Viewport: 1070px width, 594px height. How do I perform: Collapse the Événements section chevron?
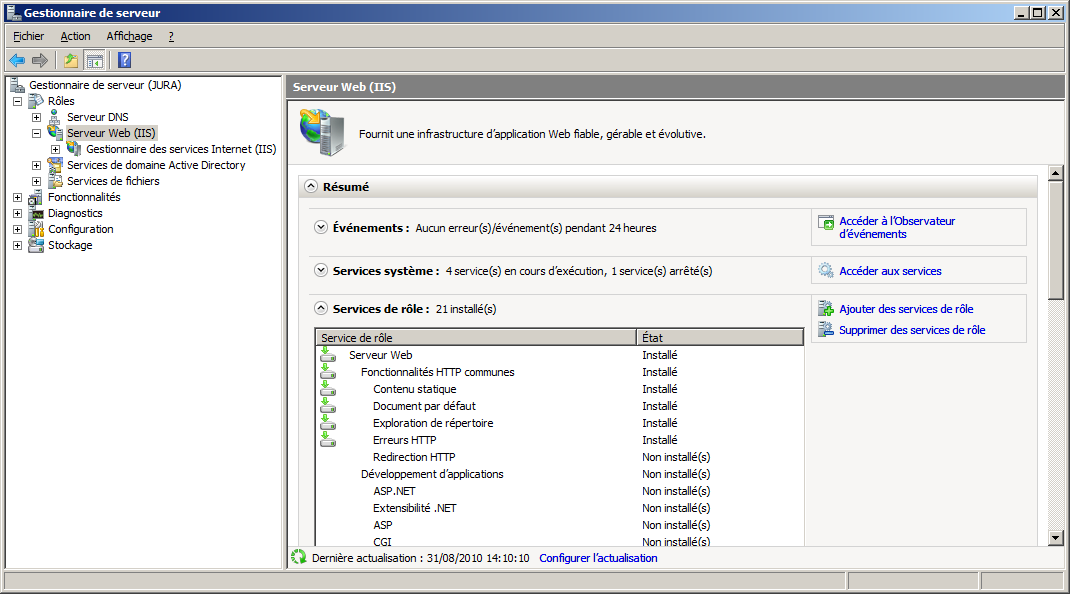pyautogui.click(x=321, y=228)
